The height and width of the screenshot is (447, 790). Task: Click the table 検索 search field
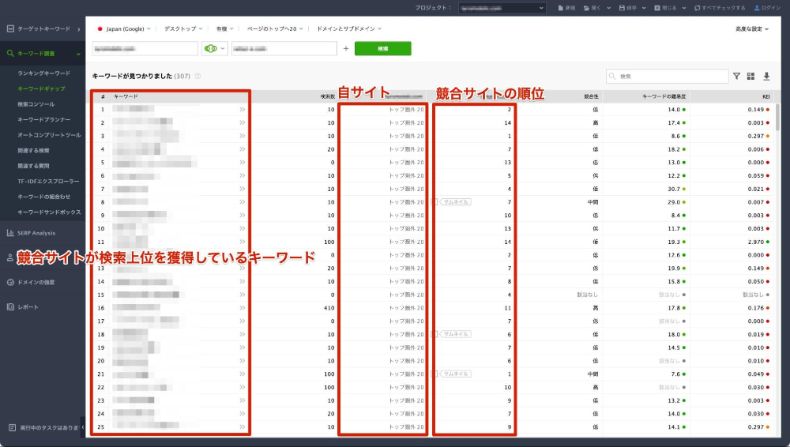pos(667,76)
